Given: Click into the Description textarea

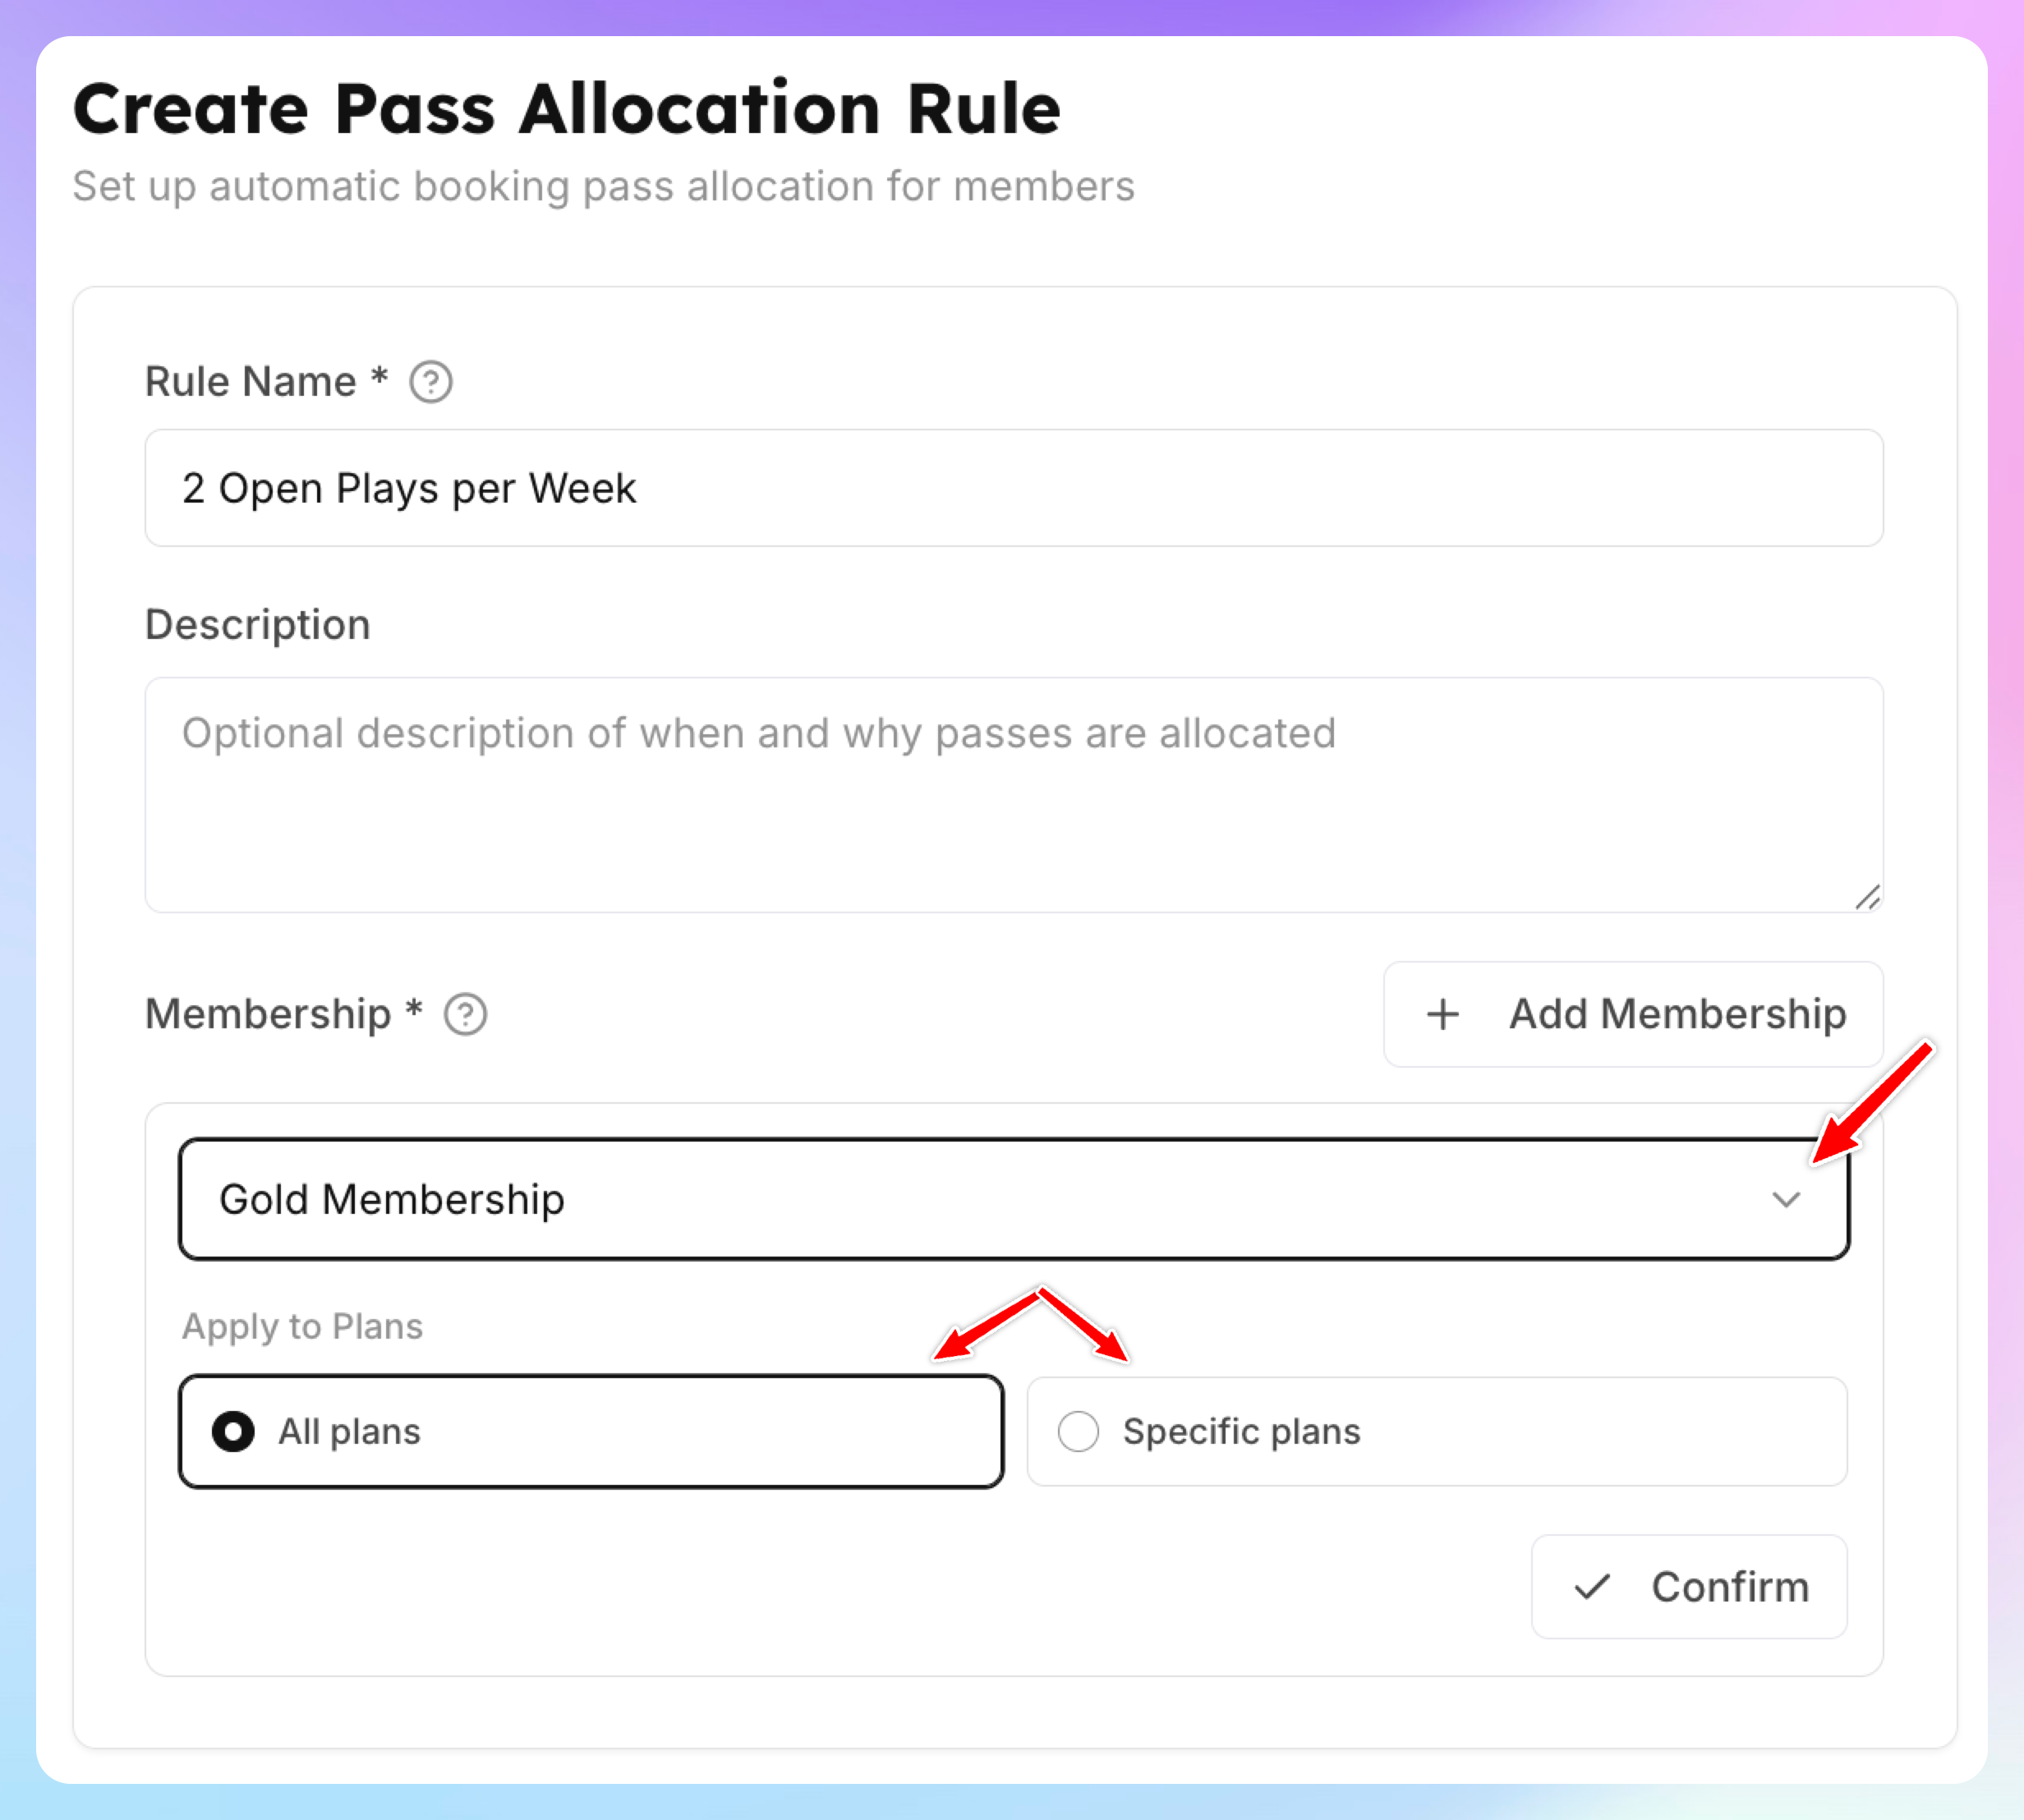Looking at the screenshot, I should tap(1014, 795).
